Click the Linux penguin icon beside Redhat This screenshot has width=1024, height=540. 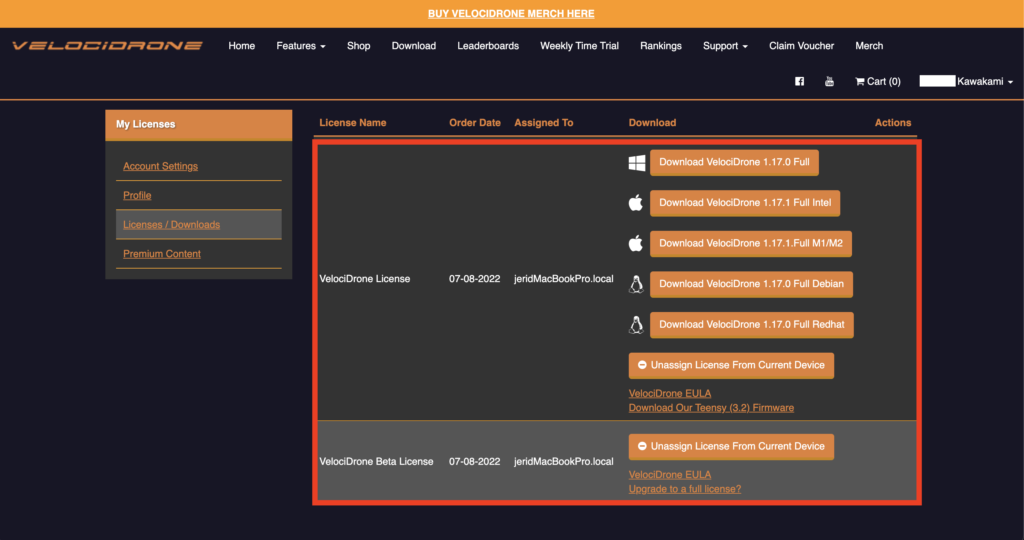tap(636, 325)
